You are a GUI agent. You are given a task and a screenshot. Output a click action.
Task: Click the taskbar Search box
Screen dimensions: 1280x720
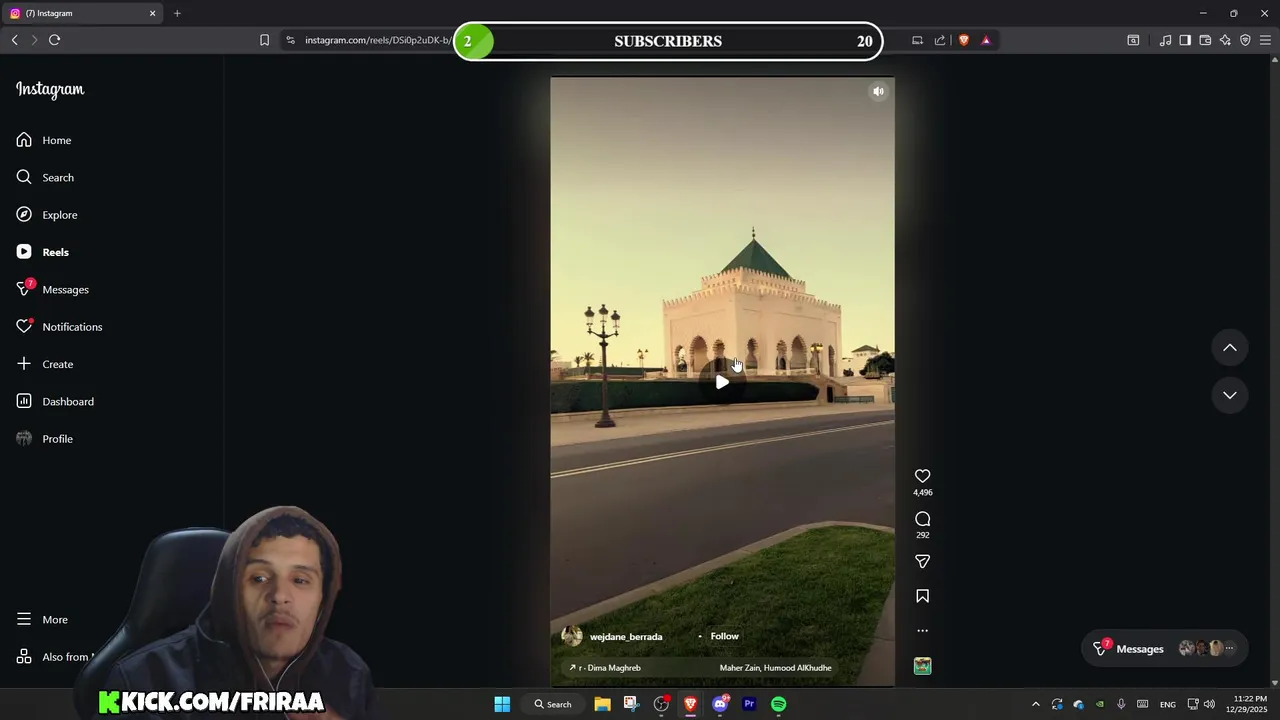point(553,704)
